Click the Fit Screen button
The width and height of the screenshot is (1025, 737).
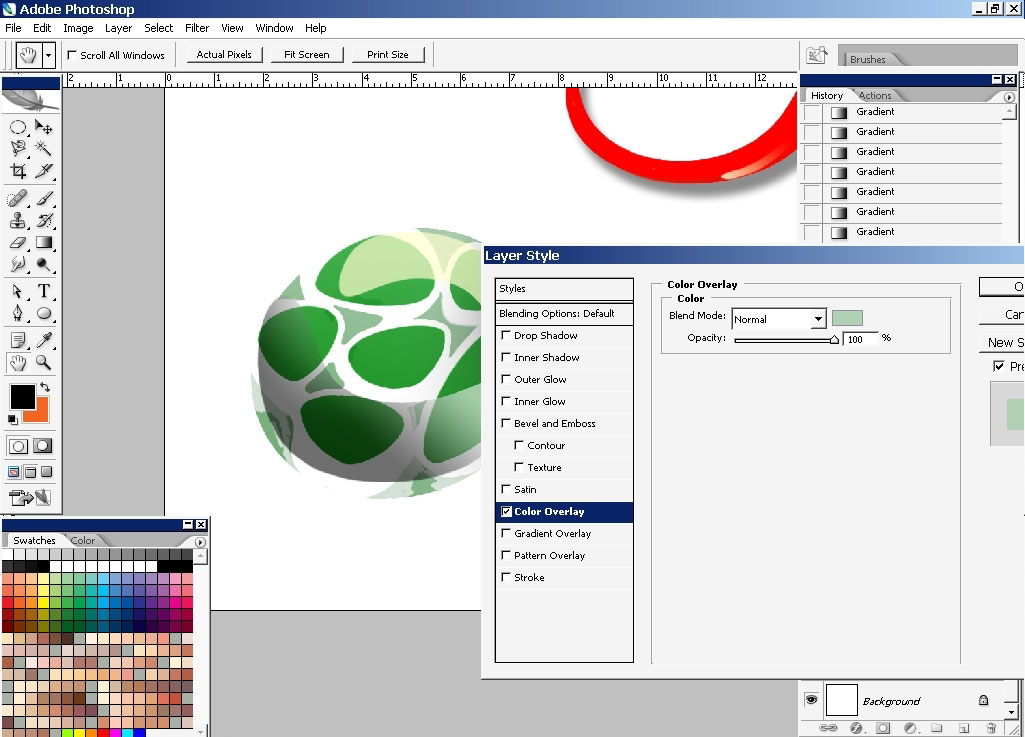[x=306, y=55]
